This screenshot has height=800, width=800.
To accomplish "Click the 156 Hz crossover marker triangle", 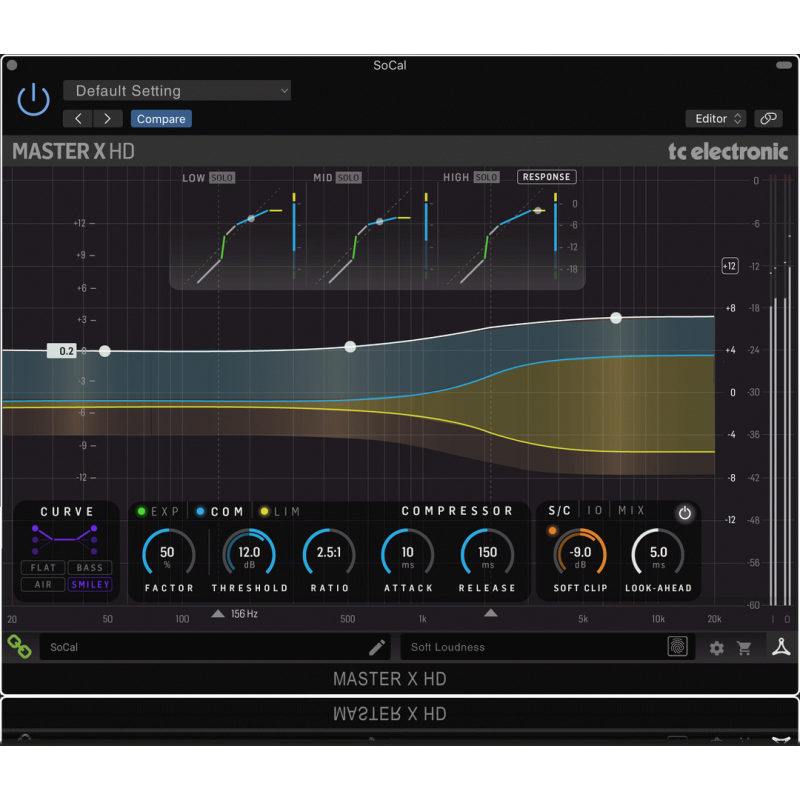I will pyautogui.click(x=218, y=613).
